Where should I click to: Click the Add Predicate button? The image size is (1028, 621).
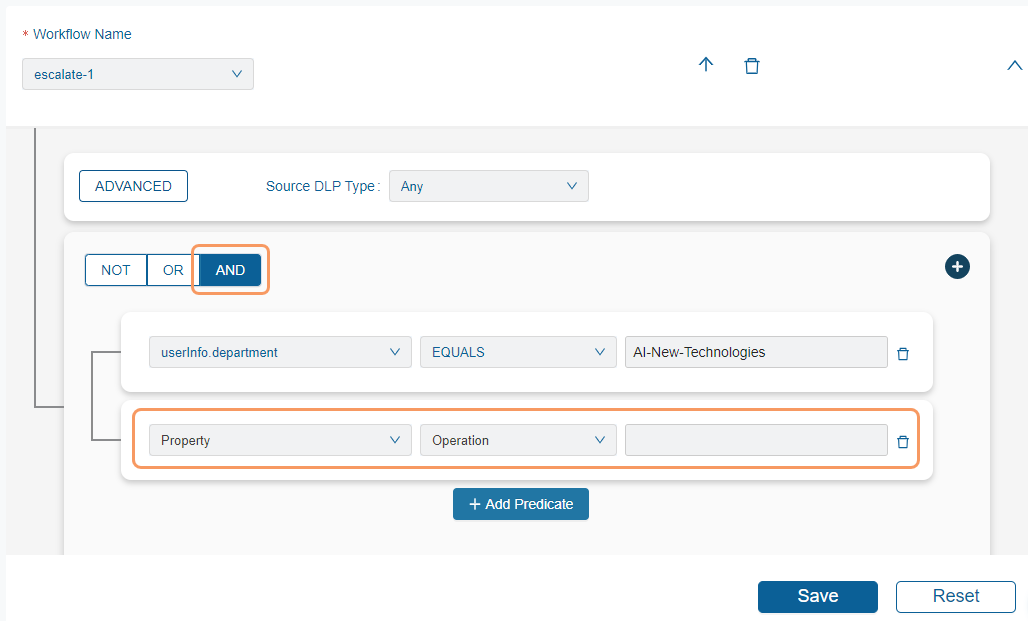[x=520, y=504]
